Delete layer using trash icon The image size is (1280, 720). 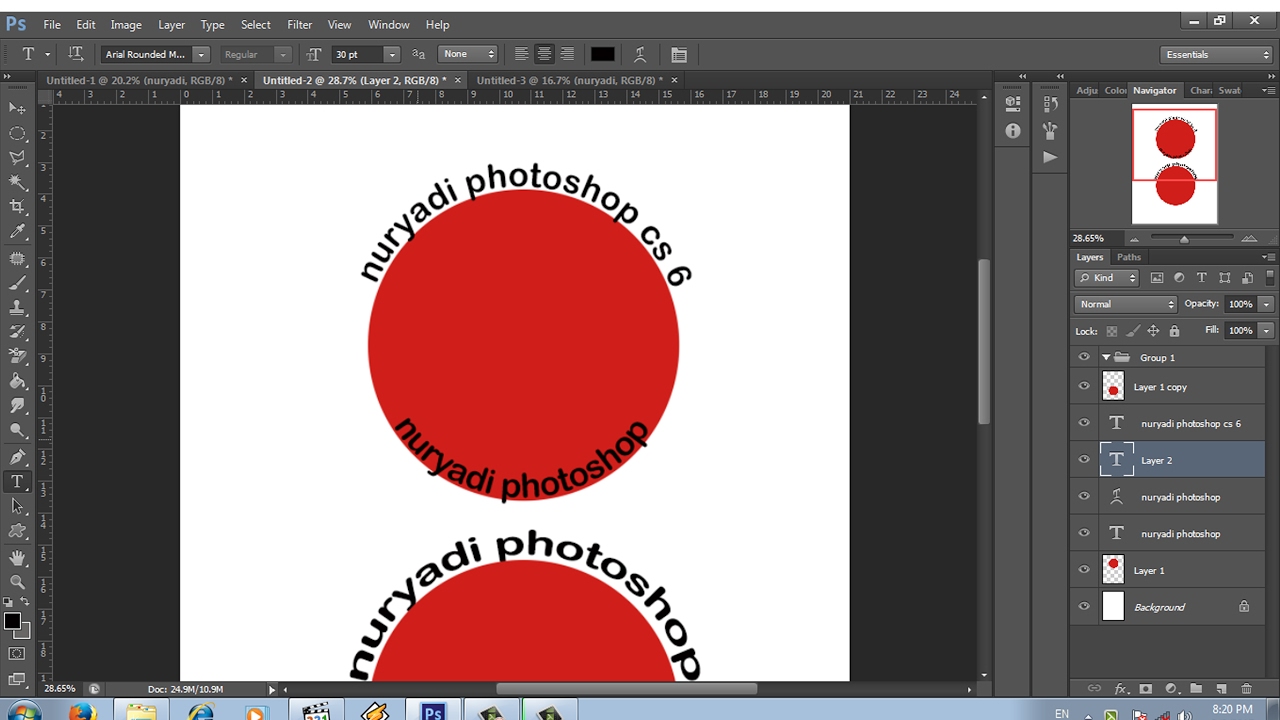tap(1246, 689)
